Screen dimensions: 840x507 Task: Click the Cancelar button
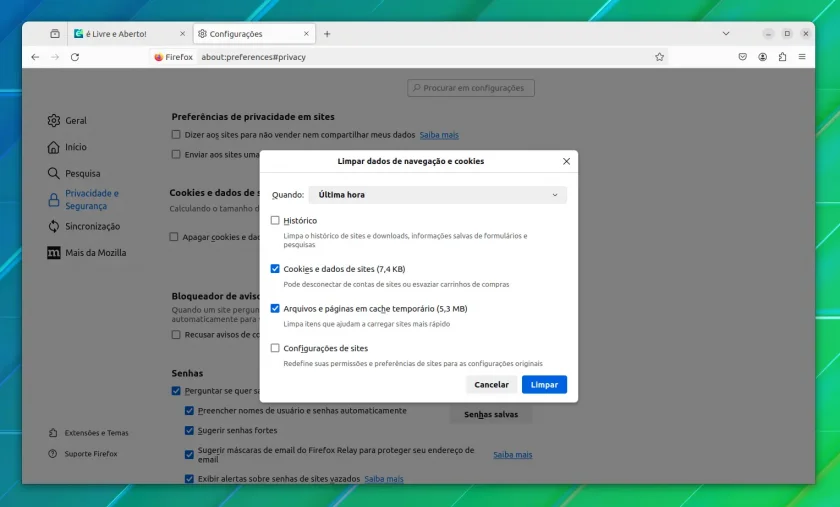(491, 384)
